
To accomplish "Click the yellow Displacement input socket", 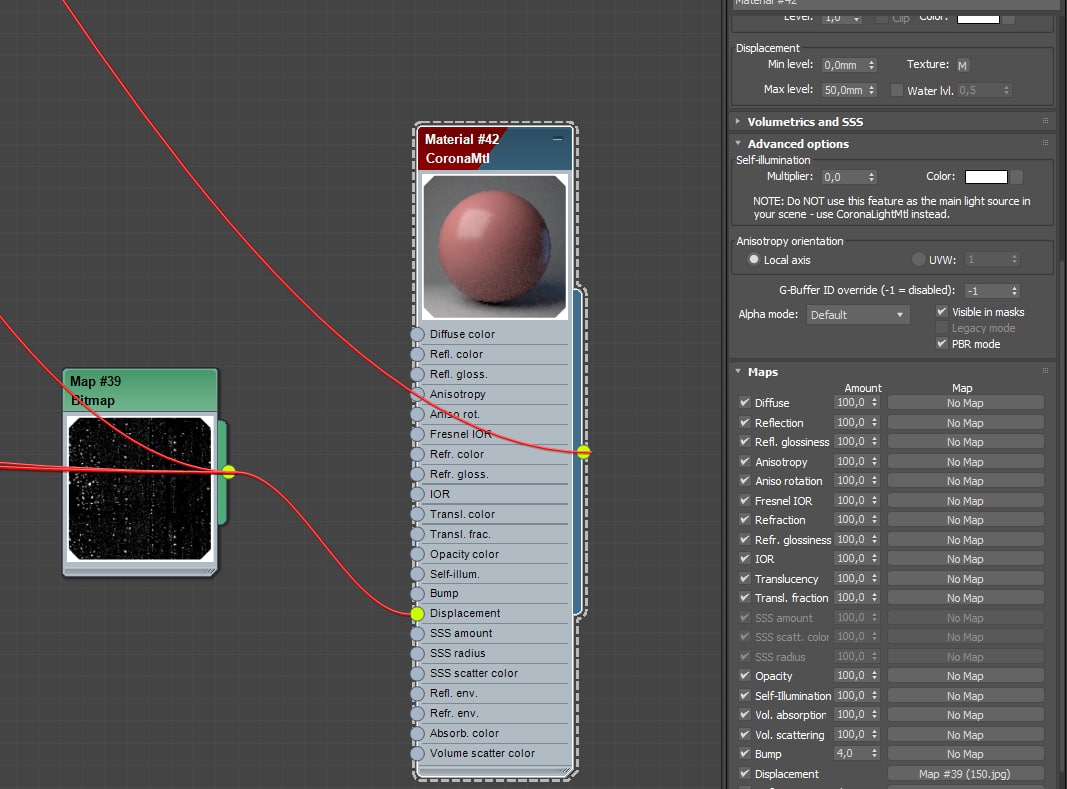I will [x=417, y=613].
